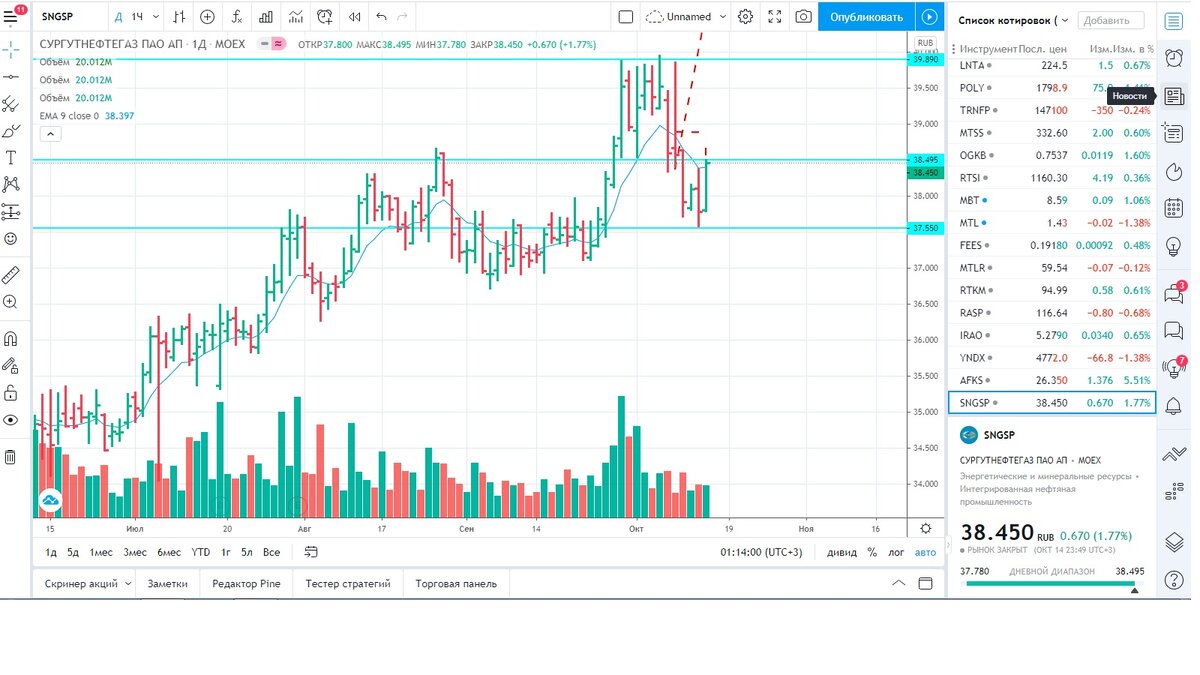Collapse the indicator legend chevron

coord(49,133)
